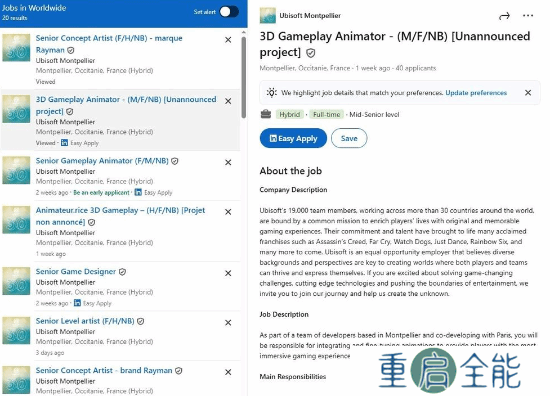Click LinkedIn Easy Apply icon on Senior Gameplay Animator row
550x396 pixels.
click(138, 192)
